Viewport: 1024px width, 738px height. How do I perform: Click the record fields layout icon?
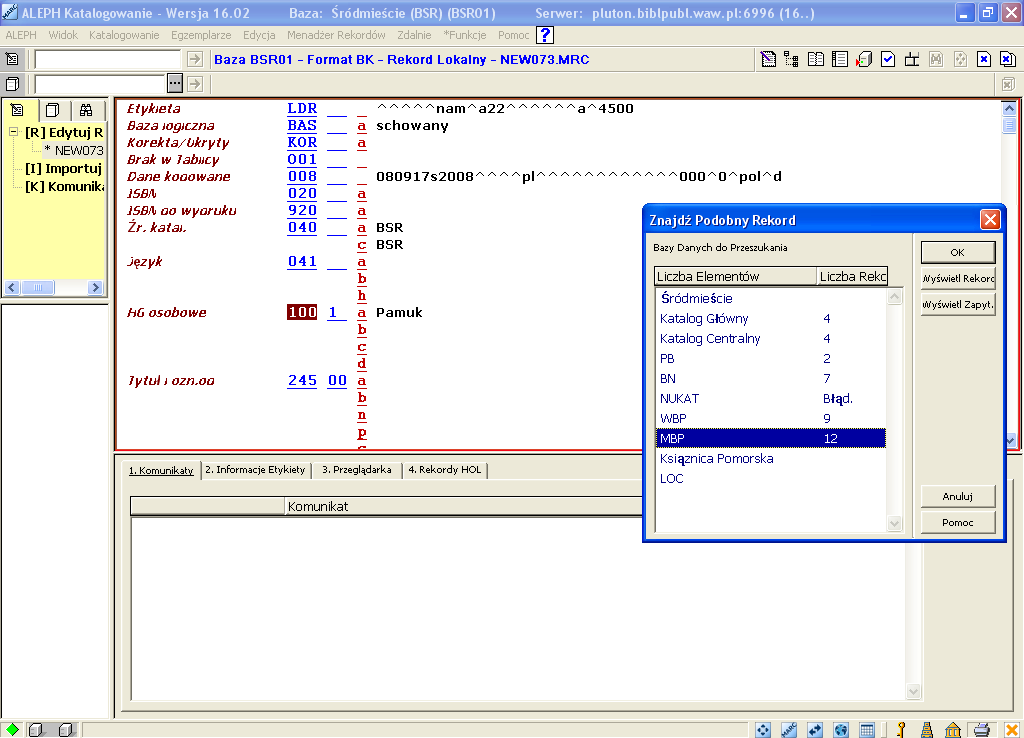pos(912,59)
